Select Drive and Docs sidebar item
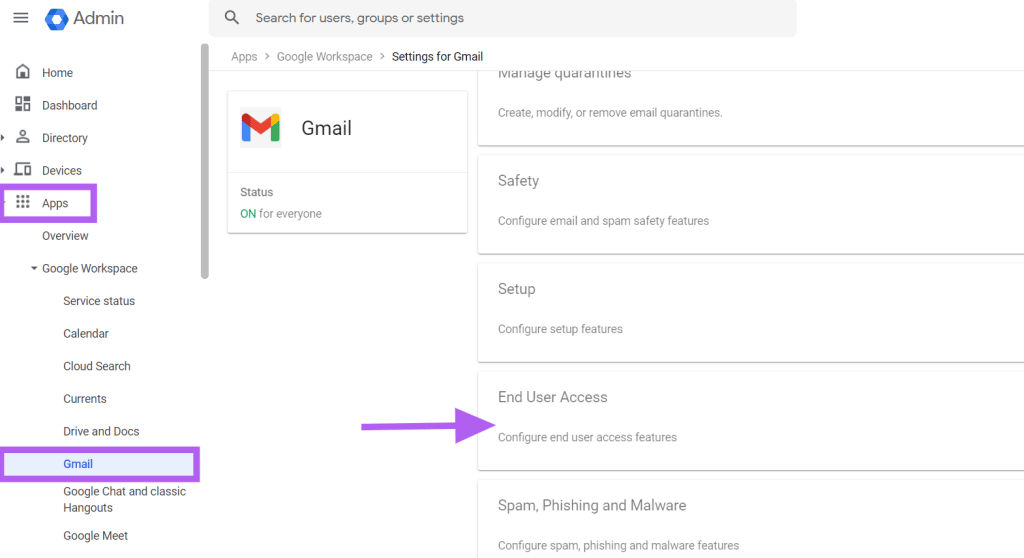This screenshot has height=558, width=1024. pos(101,431)
